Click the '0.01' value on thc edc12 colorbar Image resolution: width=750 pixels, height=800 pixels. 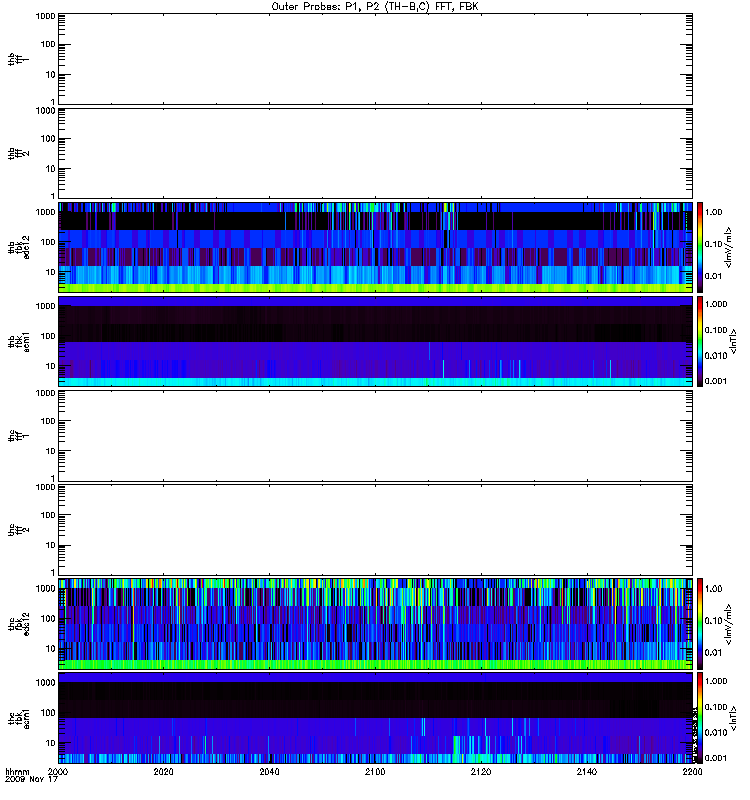coord(713,653)
